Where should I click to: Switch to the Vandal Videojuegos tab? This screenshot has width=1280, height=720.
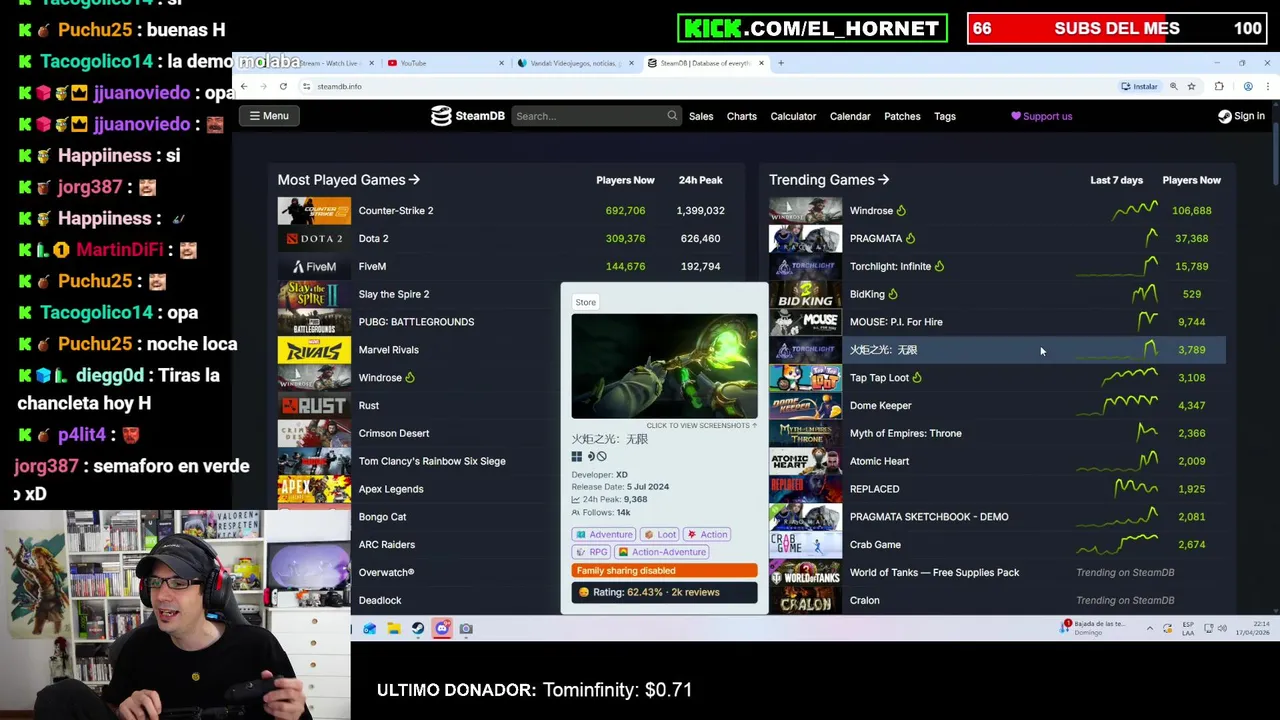coord(575,63)
